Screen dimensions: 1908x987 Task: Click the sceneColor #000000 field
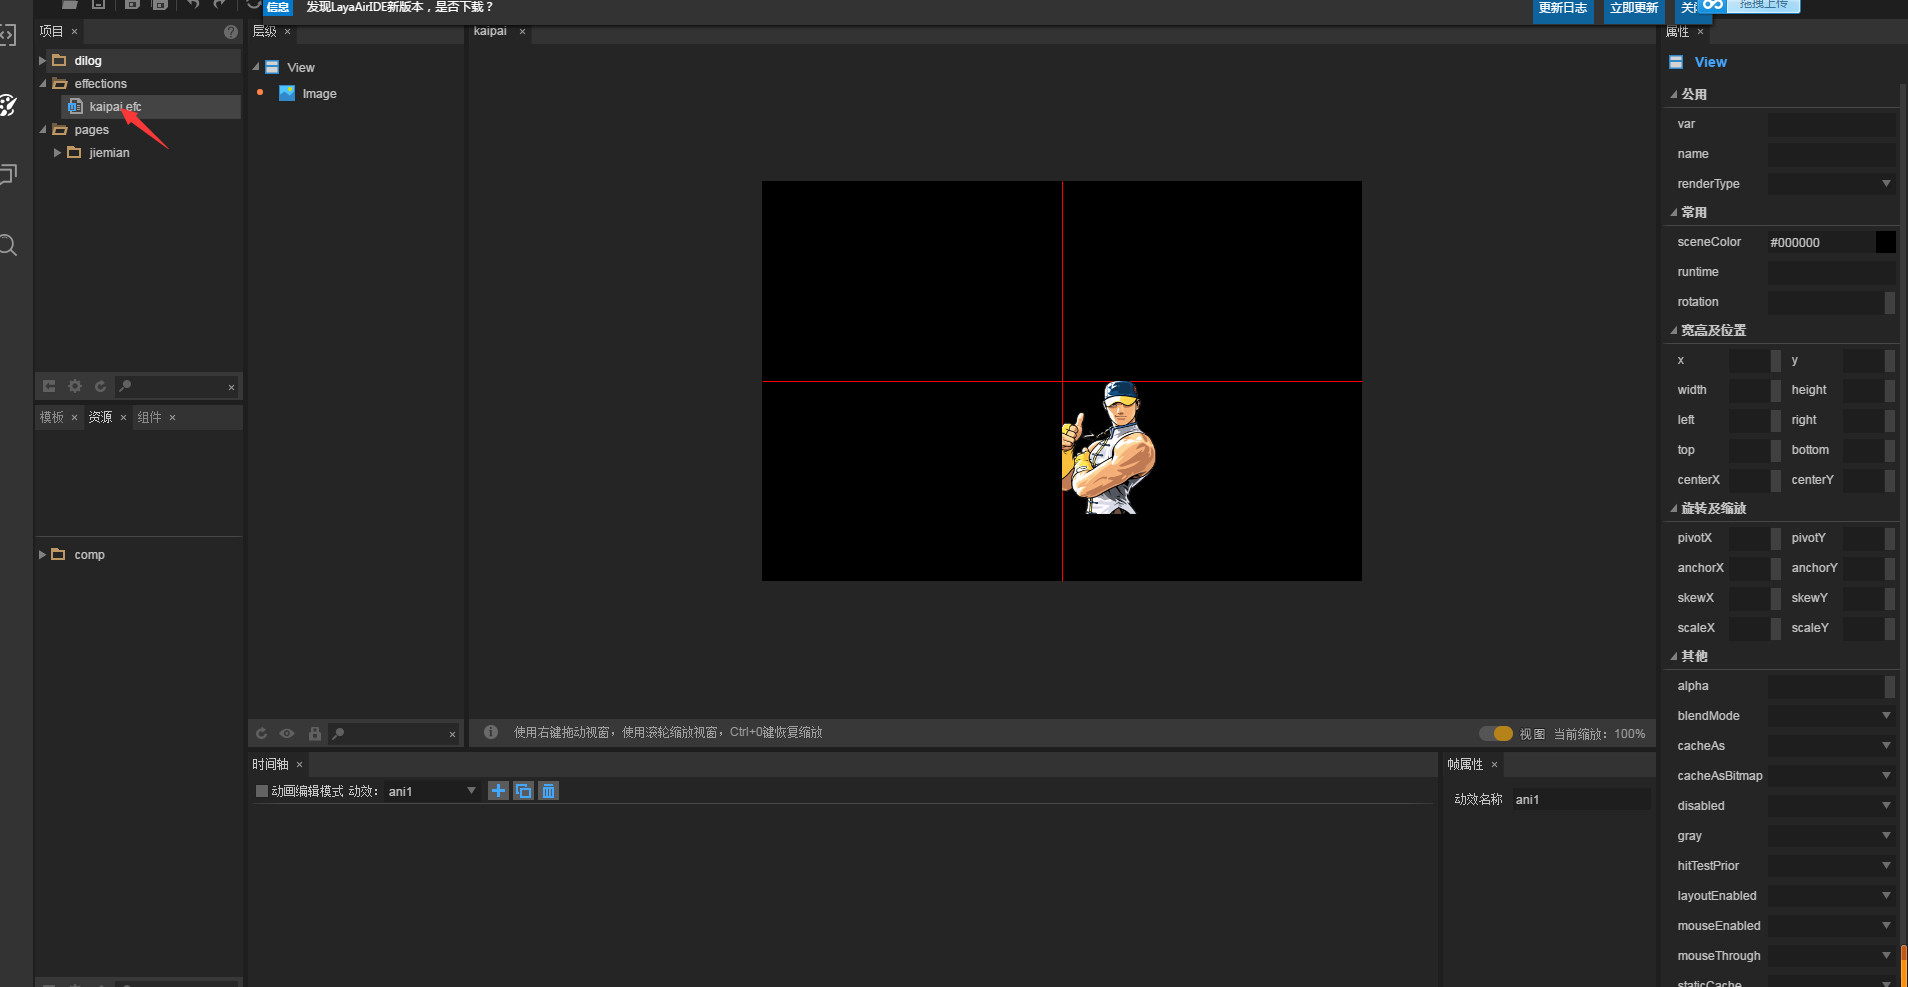tap(1820, 242)
